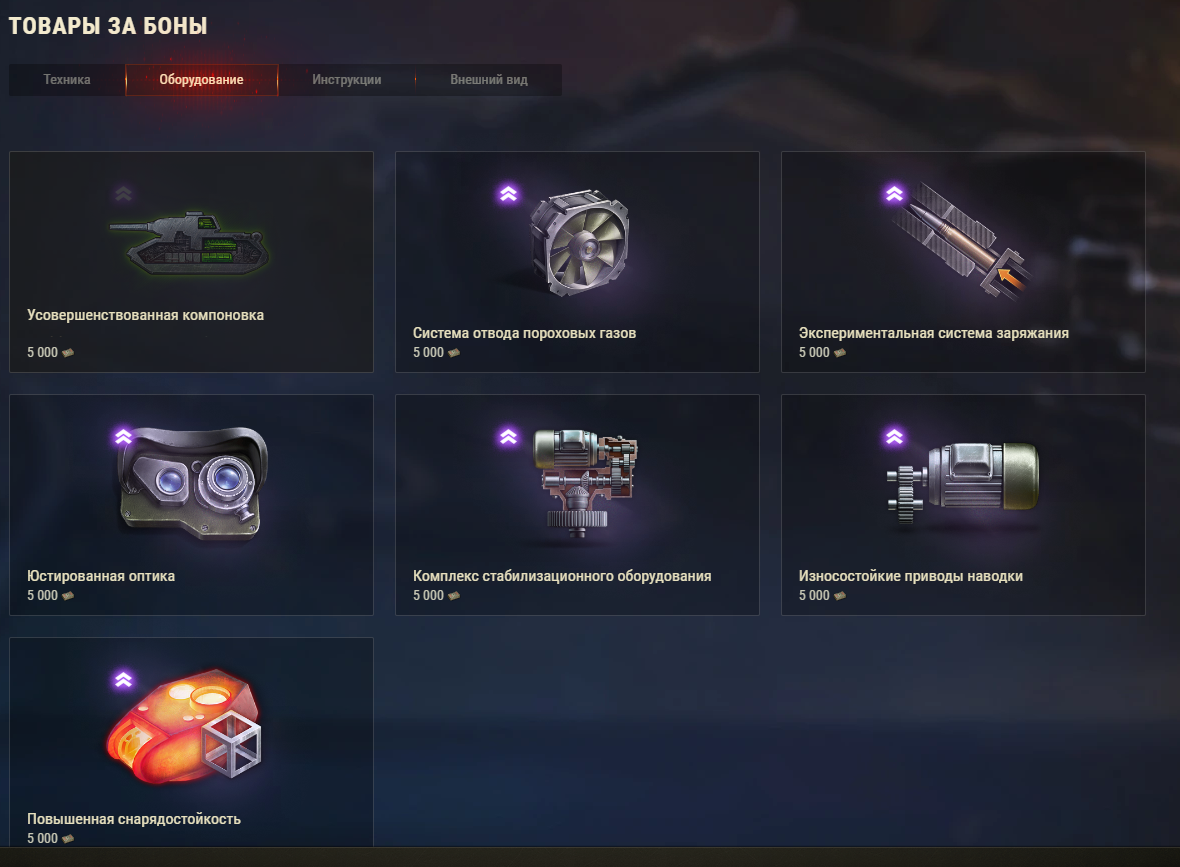Click the glowing orange hull armor icon
This screenshot has width=1180, height=867.
pos(184,726)
